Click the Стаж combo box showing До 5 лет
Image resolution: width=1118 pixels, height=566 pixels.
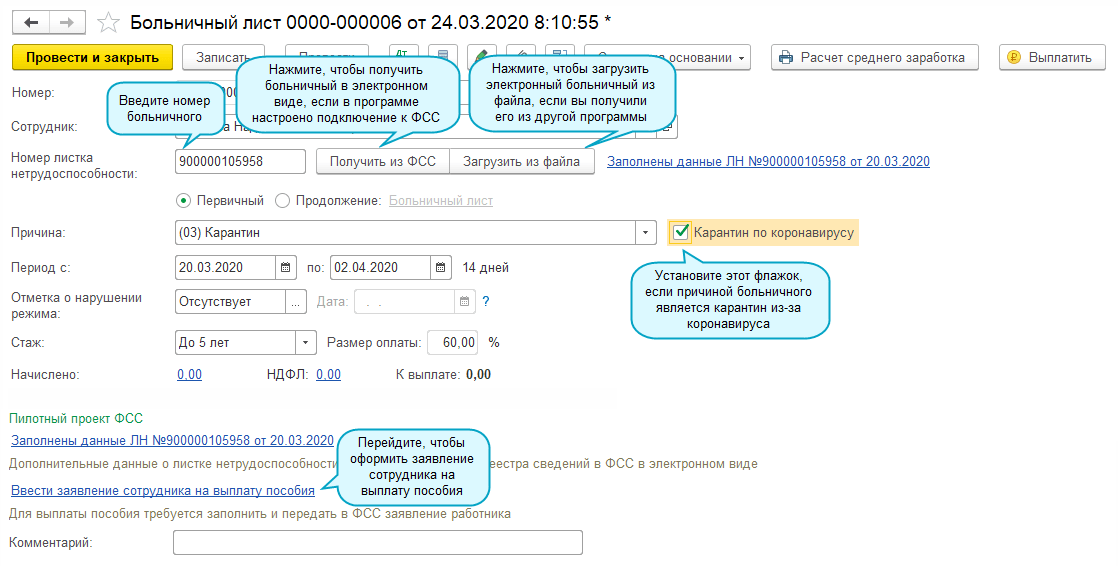pyautogui.click(x=235, y=343)
